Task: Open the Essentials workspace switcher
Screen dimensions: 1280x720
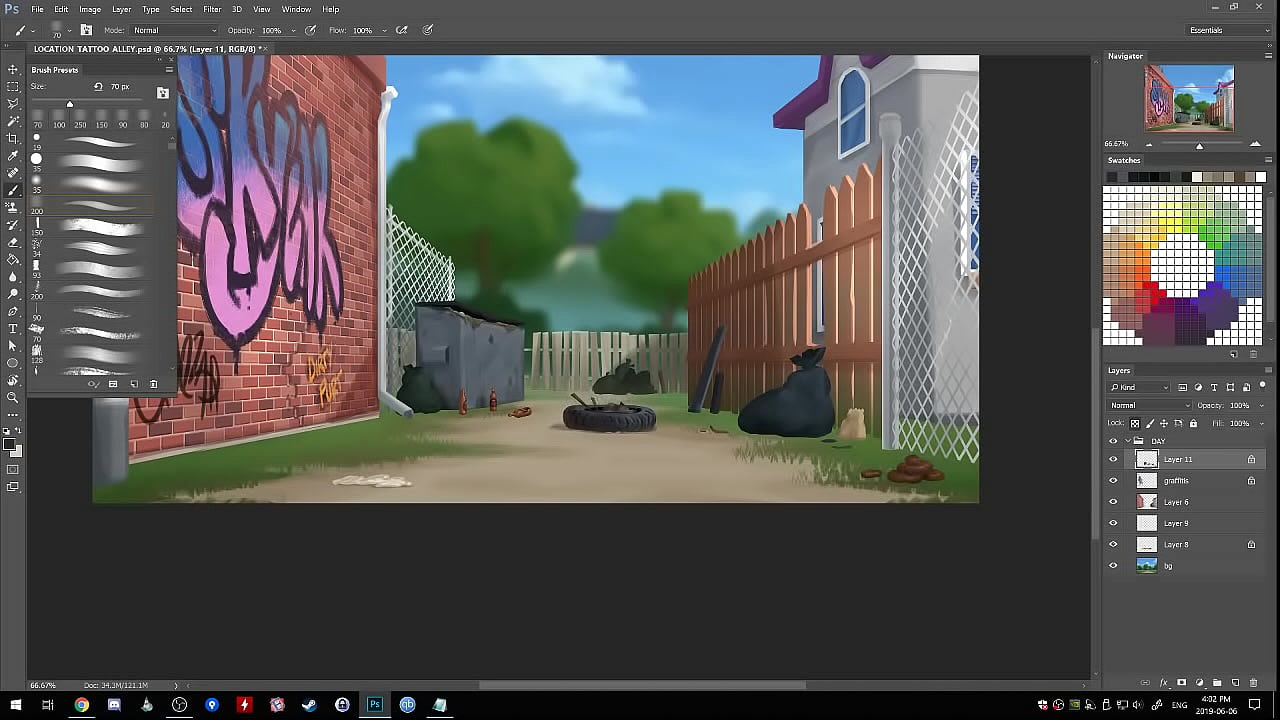Action: click(x=1226, y=30)
